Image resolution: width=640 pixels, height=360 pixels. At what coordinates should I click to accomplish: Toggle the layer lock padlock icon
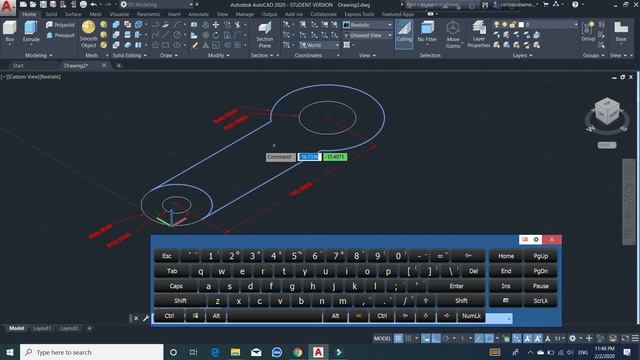click(x=513, y=25)
